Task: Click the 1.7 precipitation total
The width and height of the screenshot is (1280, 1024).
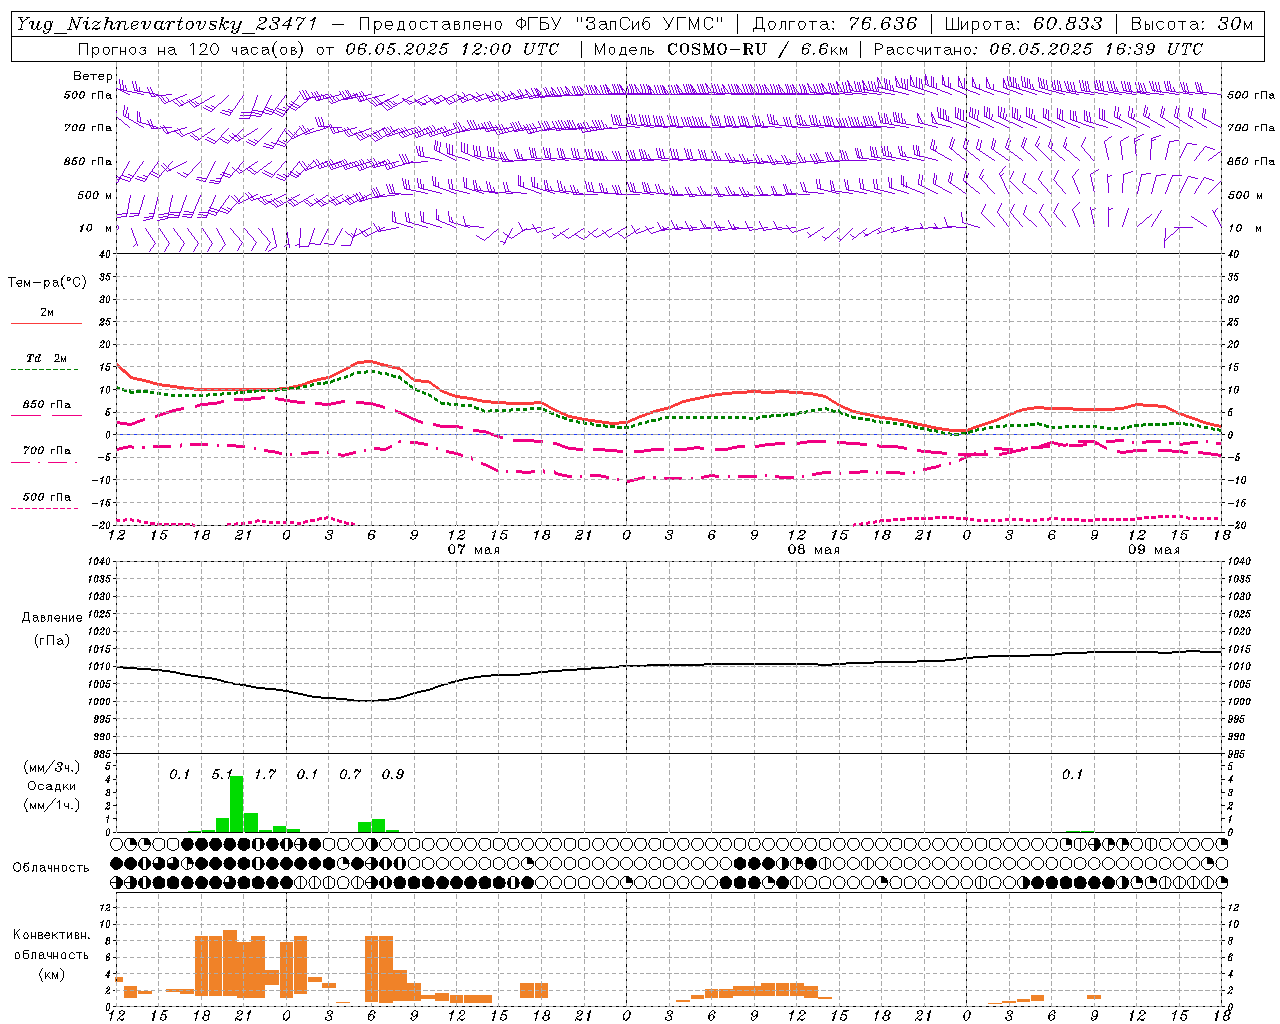Action: point(265,775)
